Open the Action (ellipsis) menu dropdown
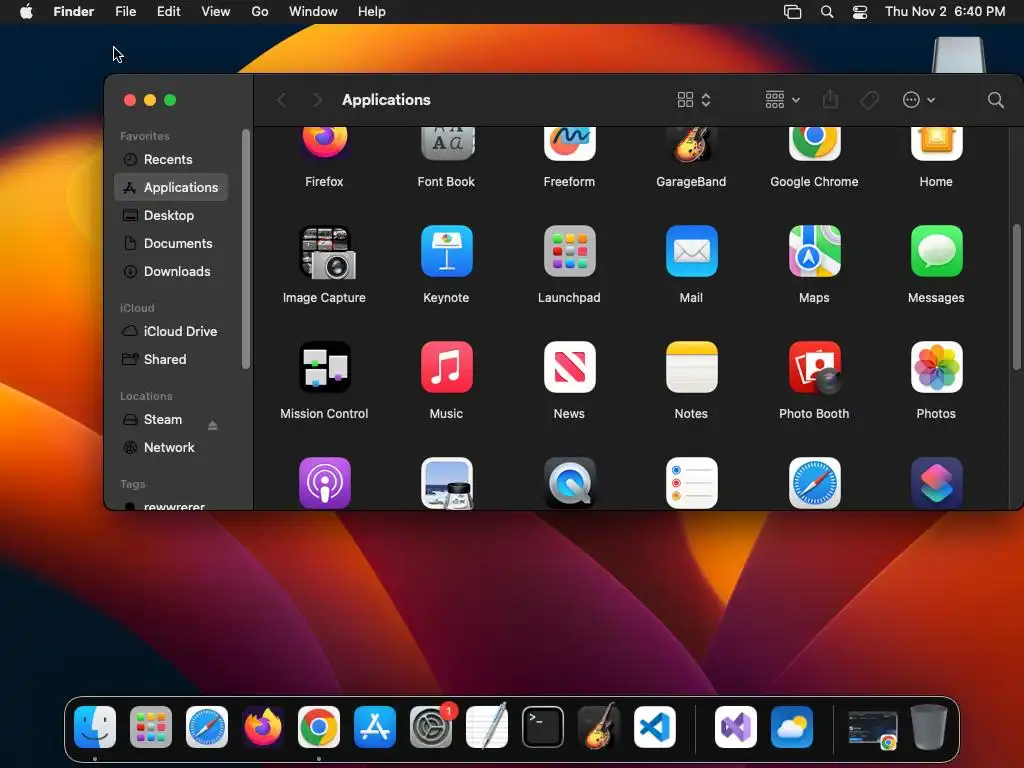Viewport: 1024px width, 768px height. pyautogui.click(x=919, y=100)
